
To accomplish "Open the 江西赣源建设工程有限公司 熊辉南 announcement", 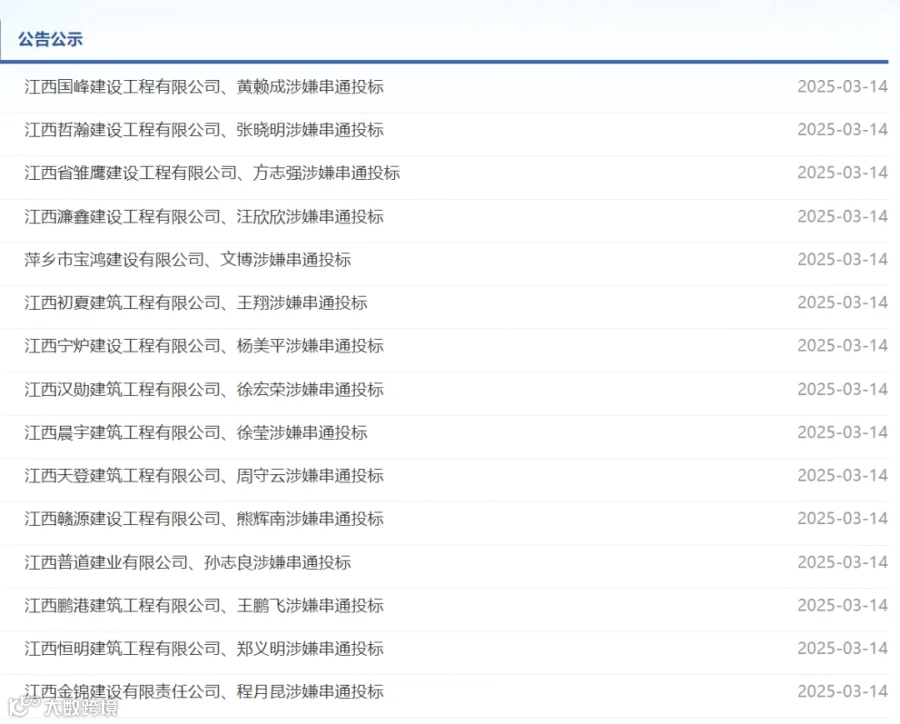I will click(204, 518).
